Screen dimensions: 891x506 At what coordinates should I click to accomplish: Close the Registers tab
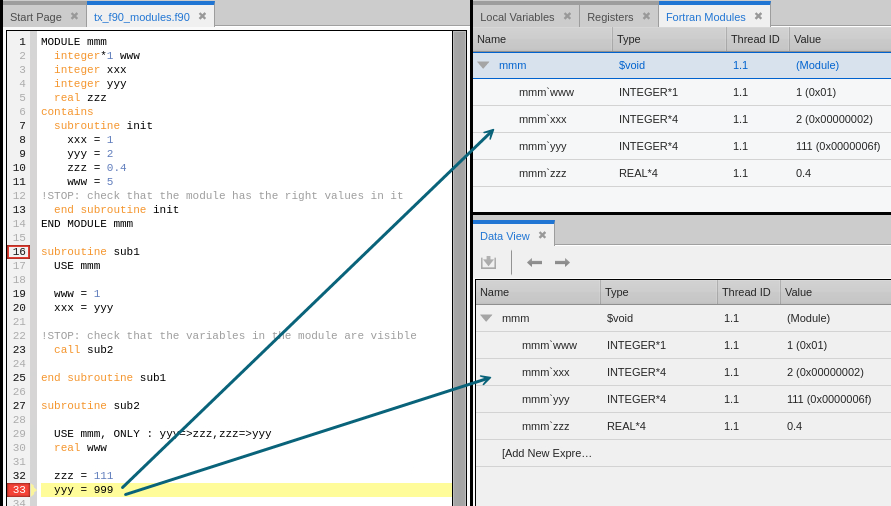646,16
